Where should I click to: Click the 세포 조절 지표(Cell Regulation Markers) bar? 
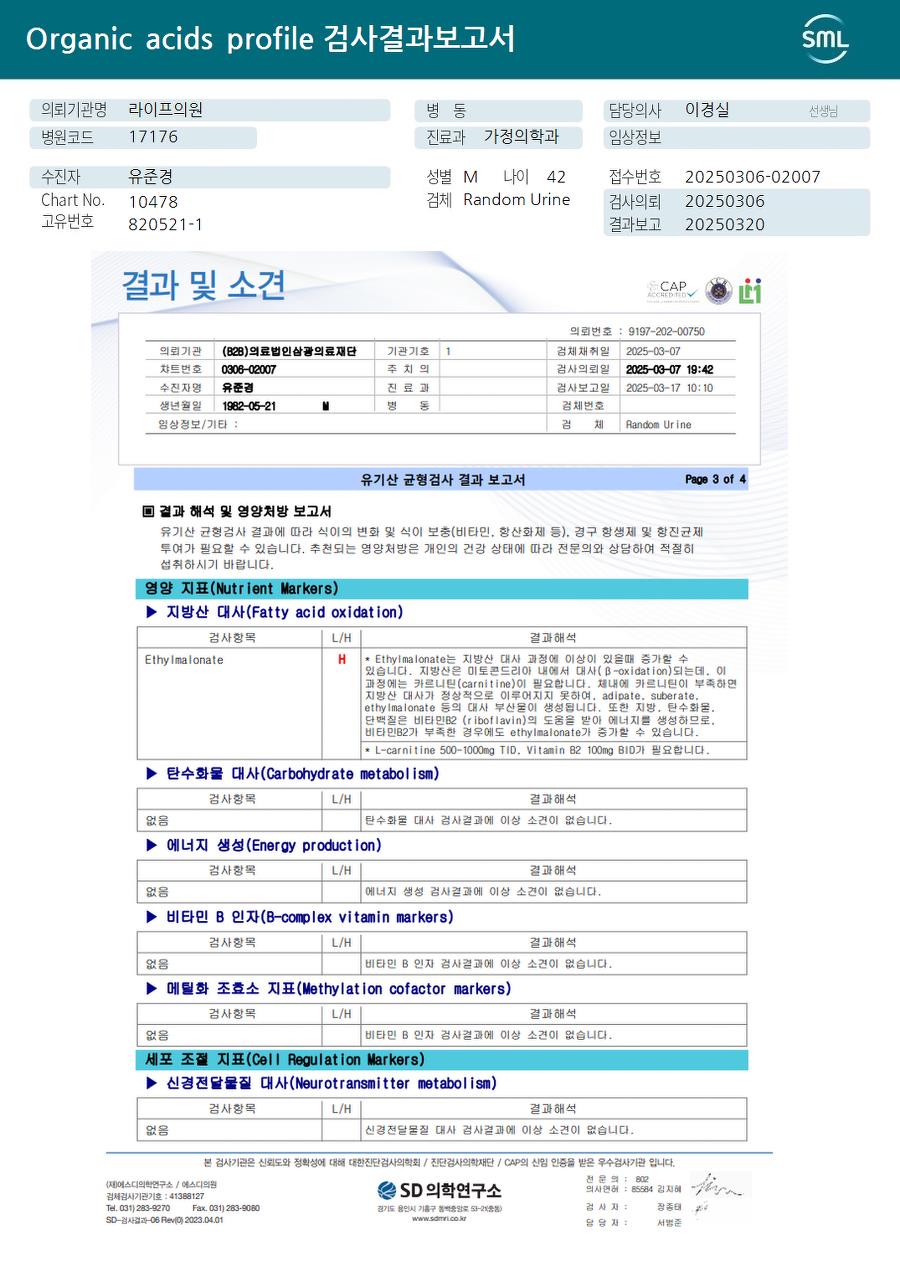[x=441, y=1060]
